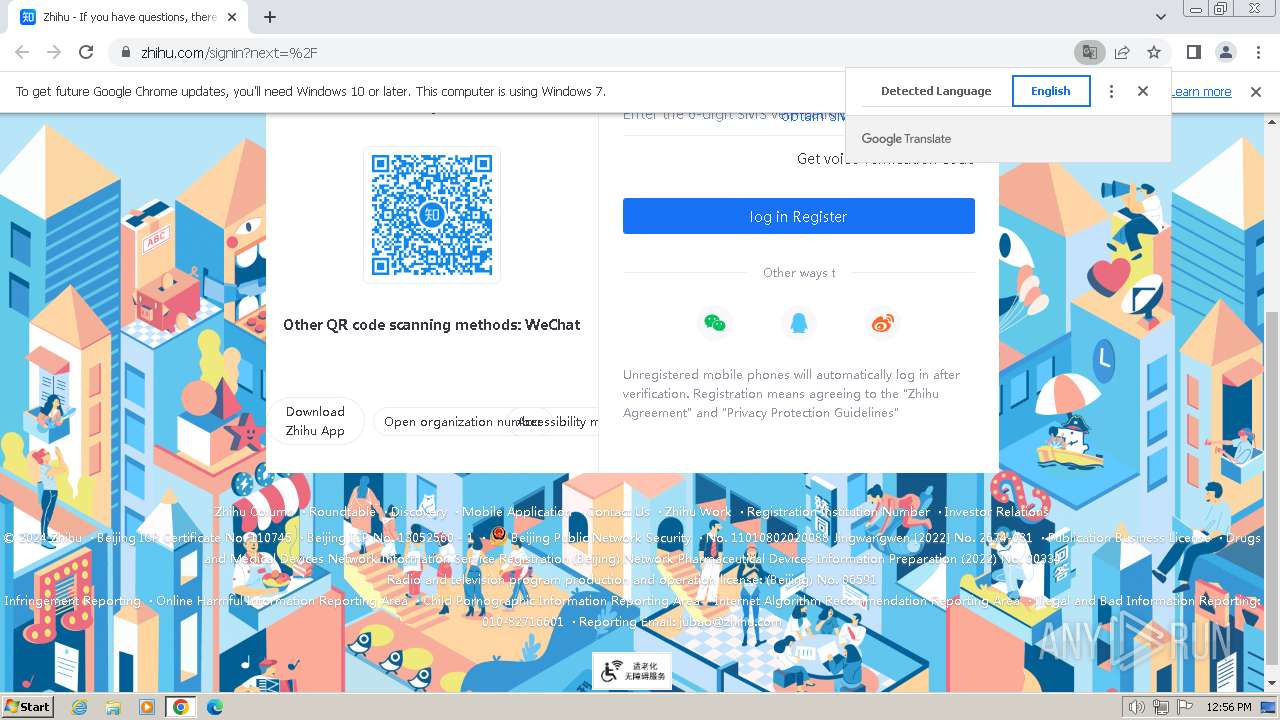Open Microsoft Edge from taskbar
Screen dimensions: 1280x720
(215, 707)
